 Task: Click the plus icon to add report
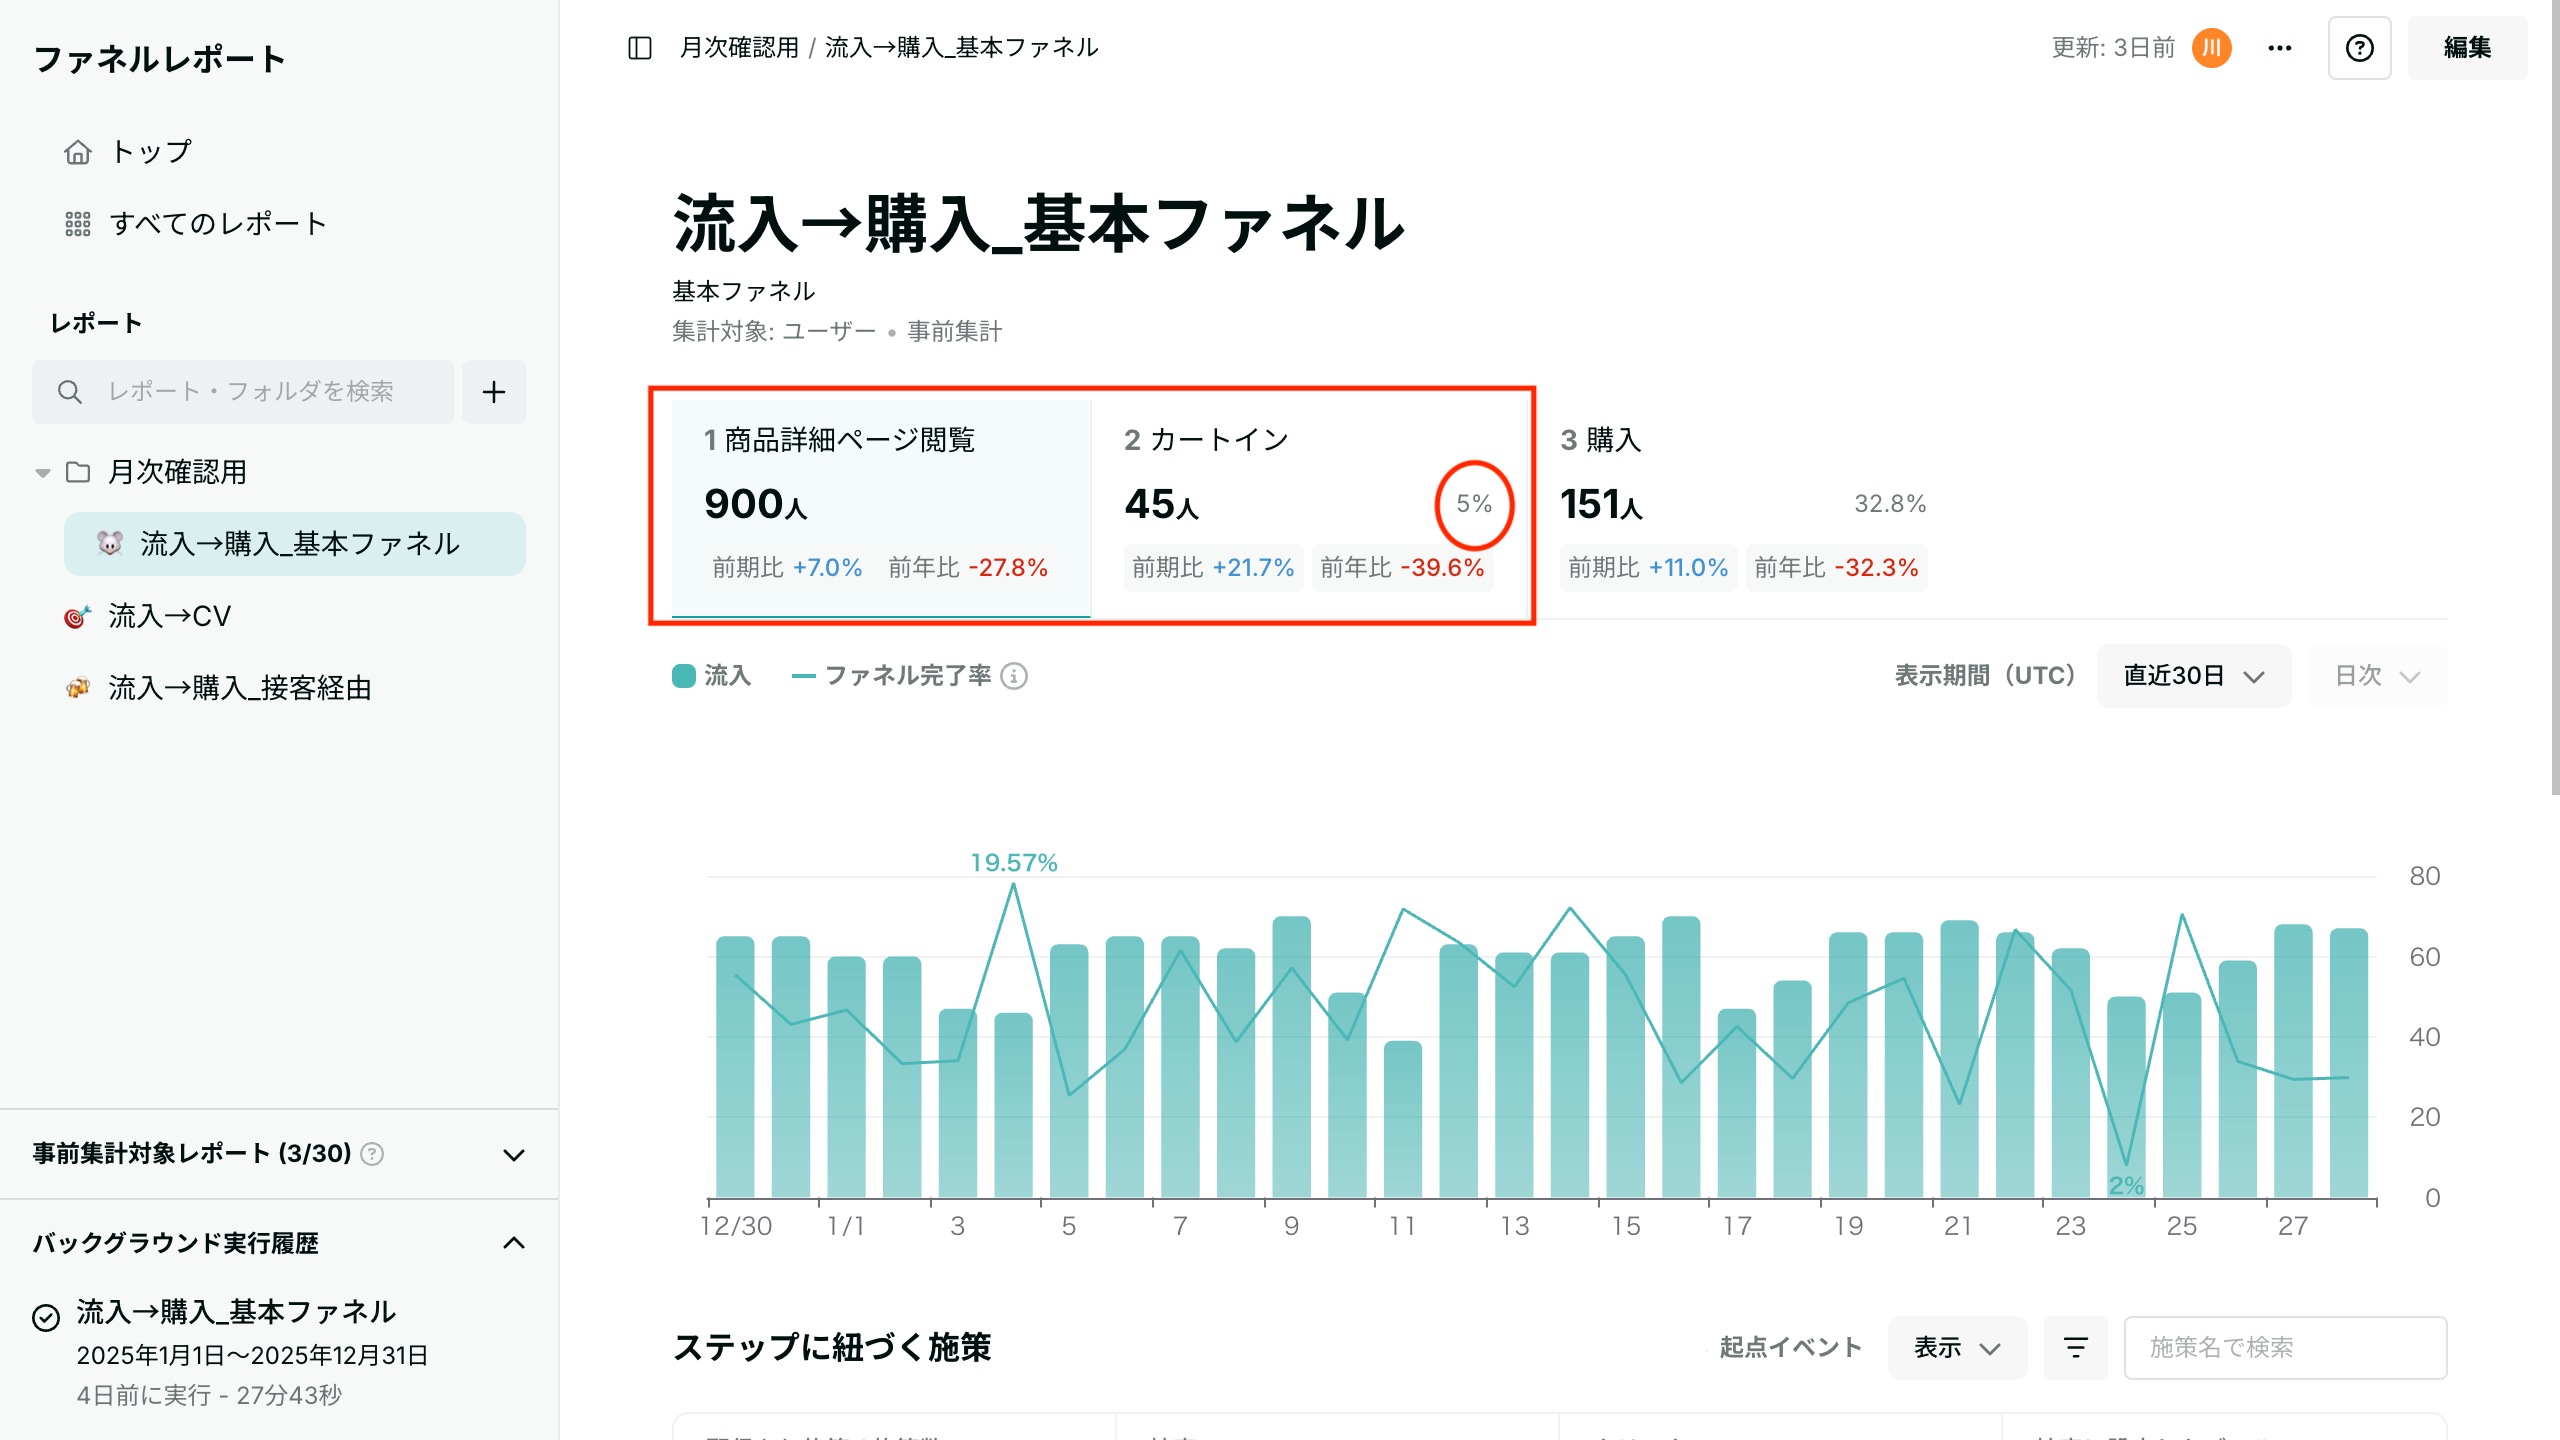coord(494,392)
